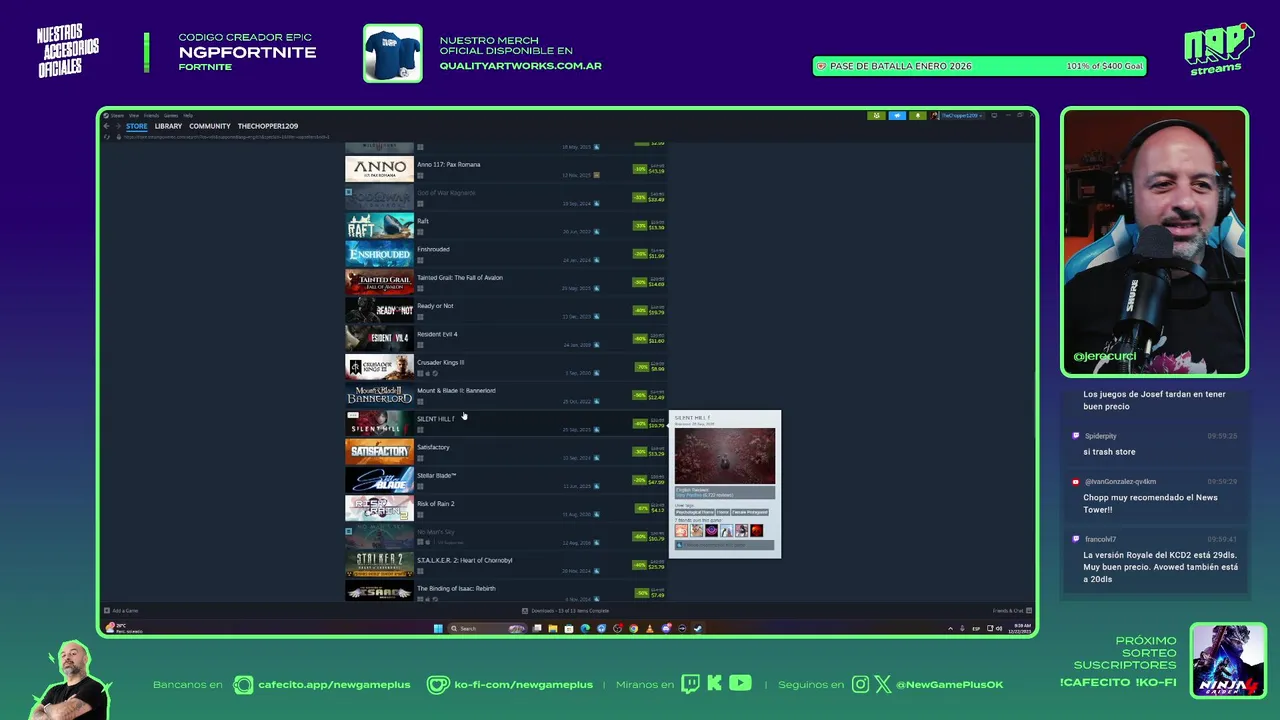Open the Enshrouded game thumbnail

[379, 254]
